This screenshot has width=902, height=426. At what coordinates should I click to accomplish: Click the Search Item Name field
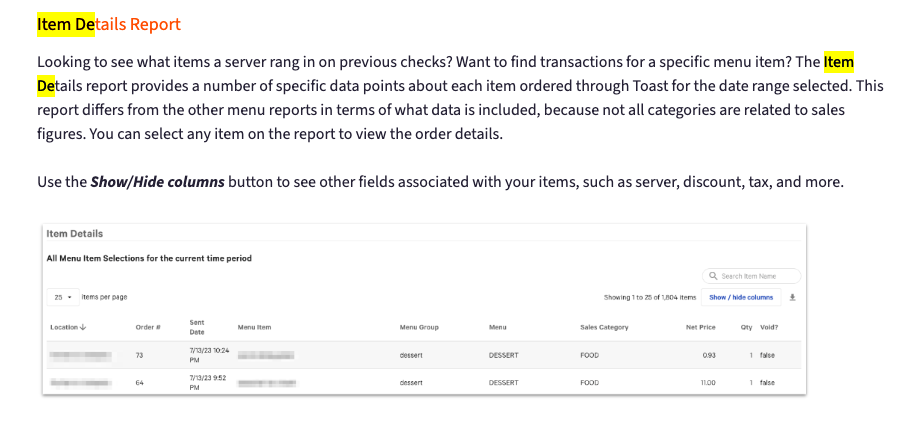(757, 276)
